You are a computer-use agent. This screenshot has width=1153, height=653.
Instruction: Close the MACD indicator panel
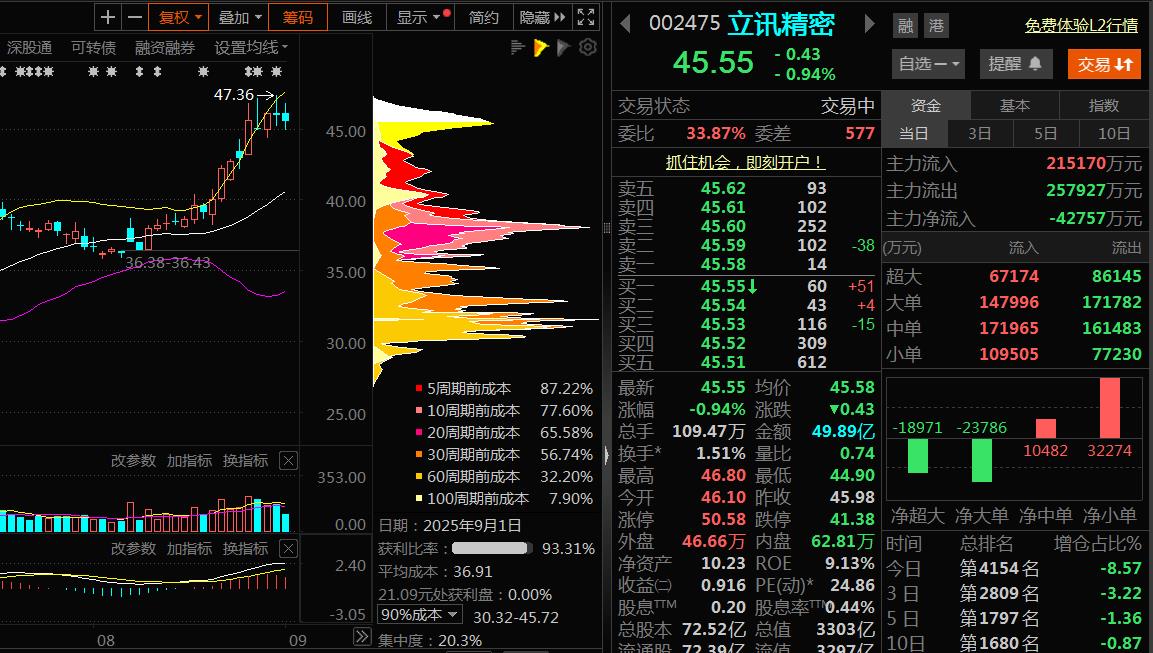(288, 549)
